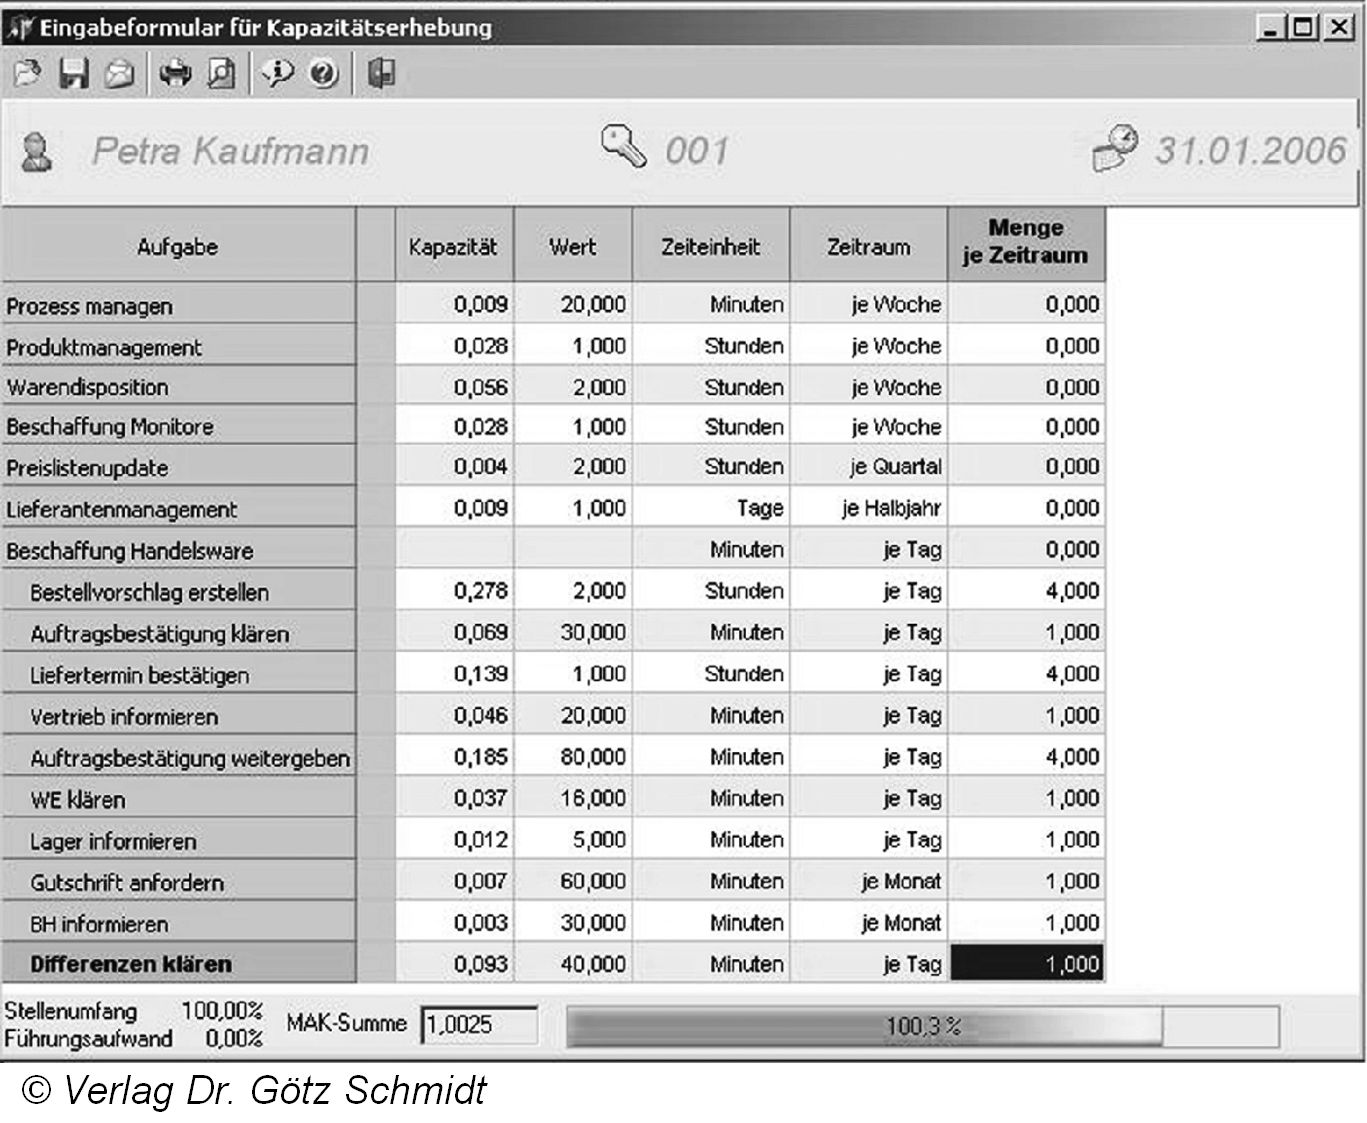
Task: Click the Wert cell for Prozess managen
Action: pos(573,304)
